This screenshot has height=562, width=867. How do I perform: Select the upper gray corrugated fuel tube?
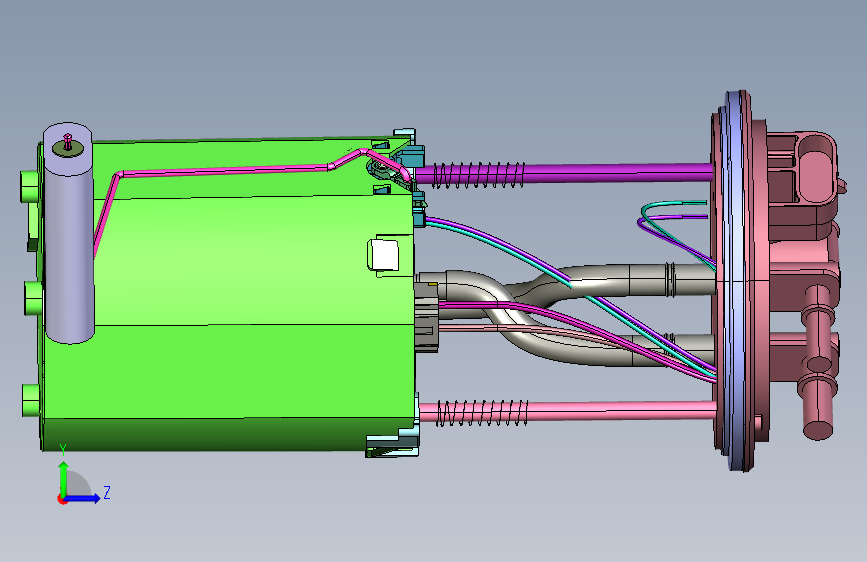(x=641, y=278)
